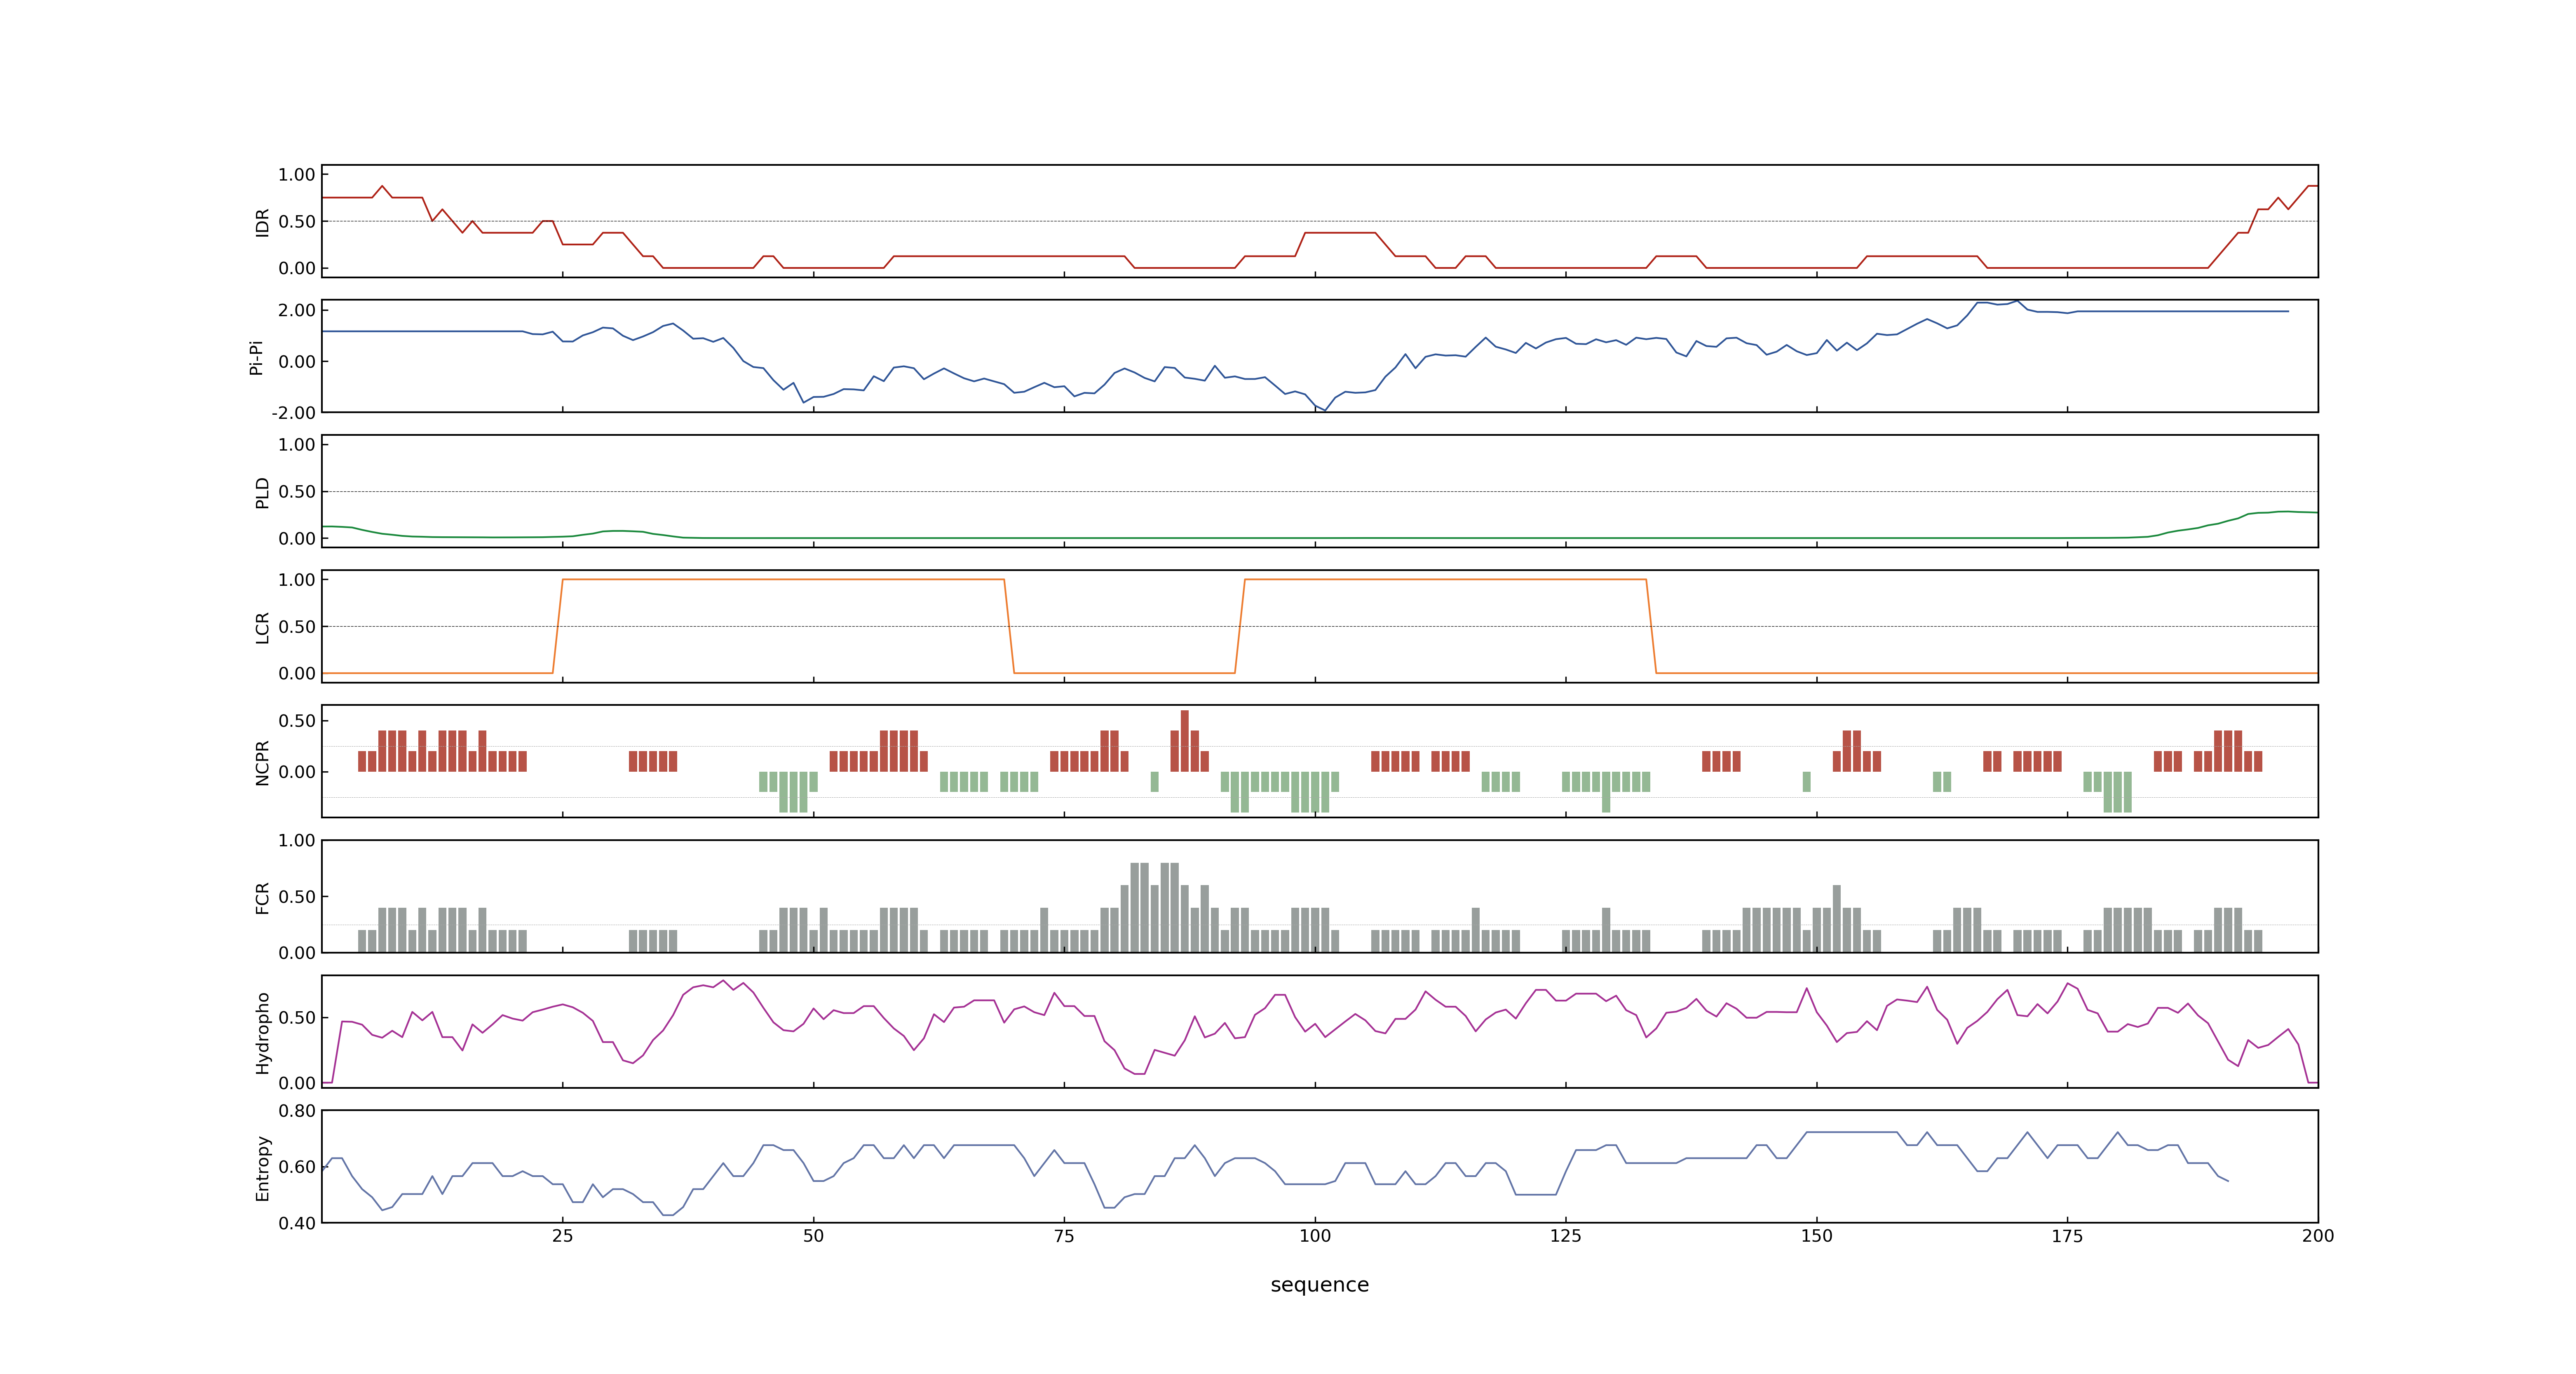Click the Pi-Pi y-axis label
Viewport: 2576px width, 1374px height.
pyautogui.click(x=256, y=357)
